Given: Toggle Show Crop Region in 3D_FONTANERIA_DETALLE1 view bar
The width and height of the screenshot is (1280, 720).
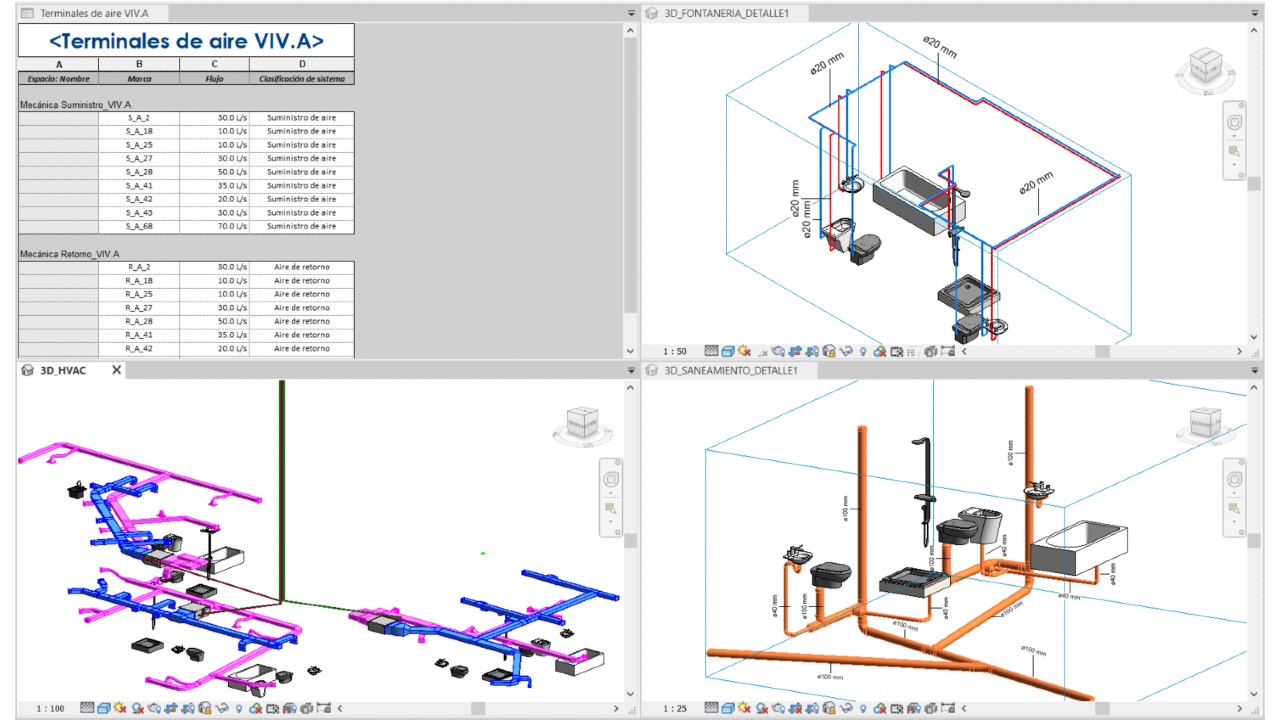Looking at the screenshot, I should (812, 351).
